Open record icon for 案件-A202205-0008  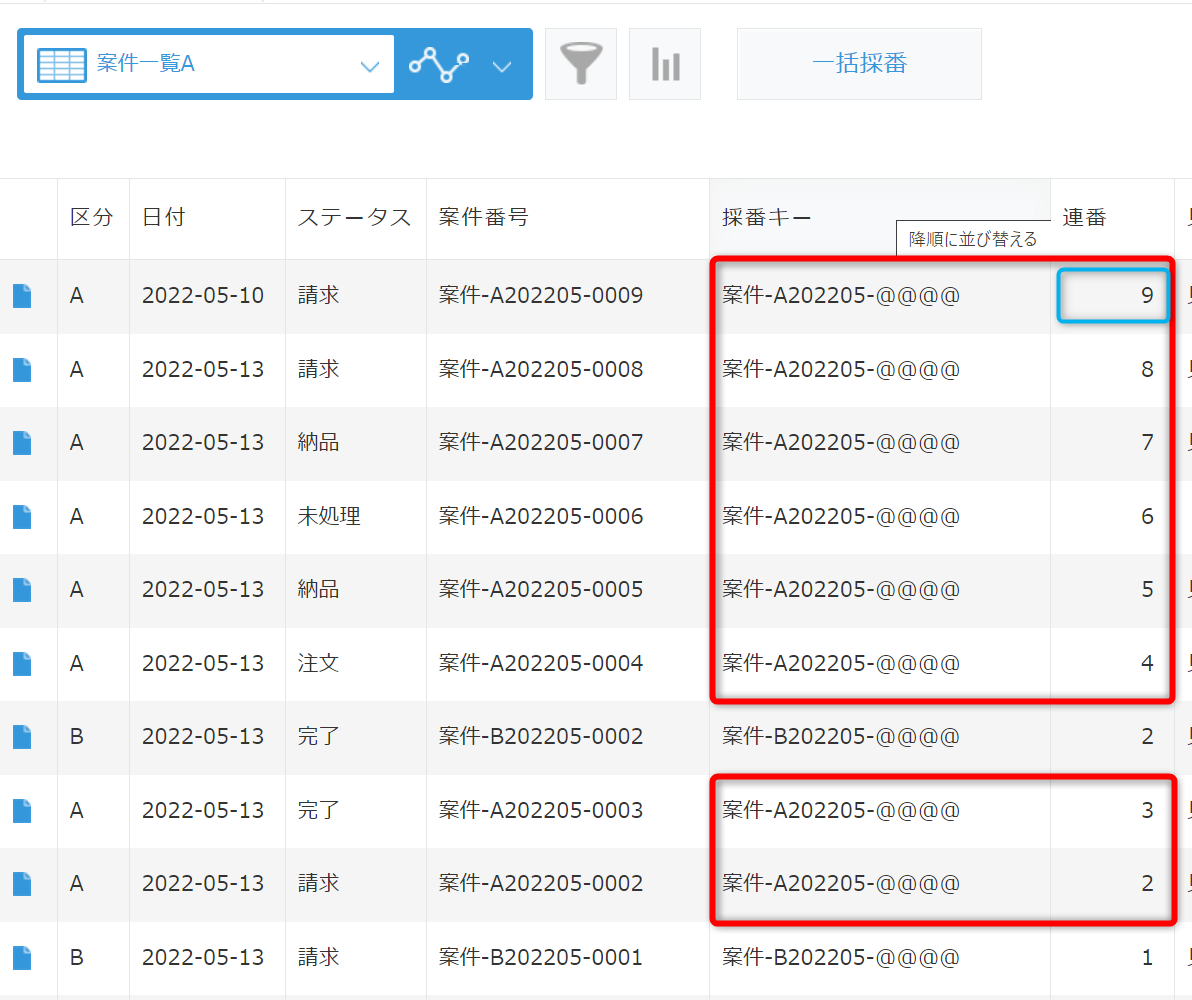tap(22, 370)
